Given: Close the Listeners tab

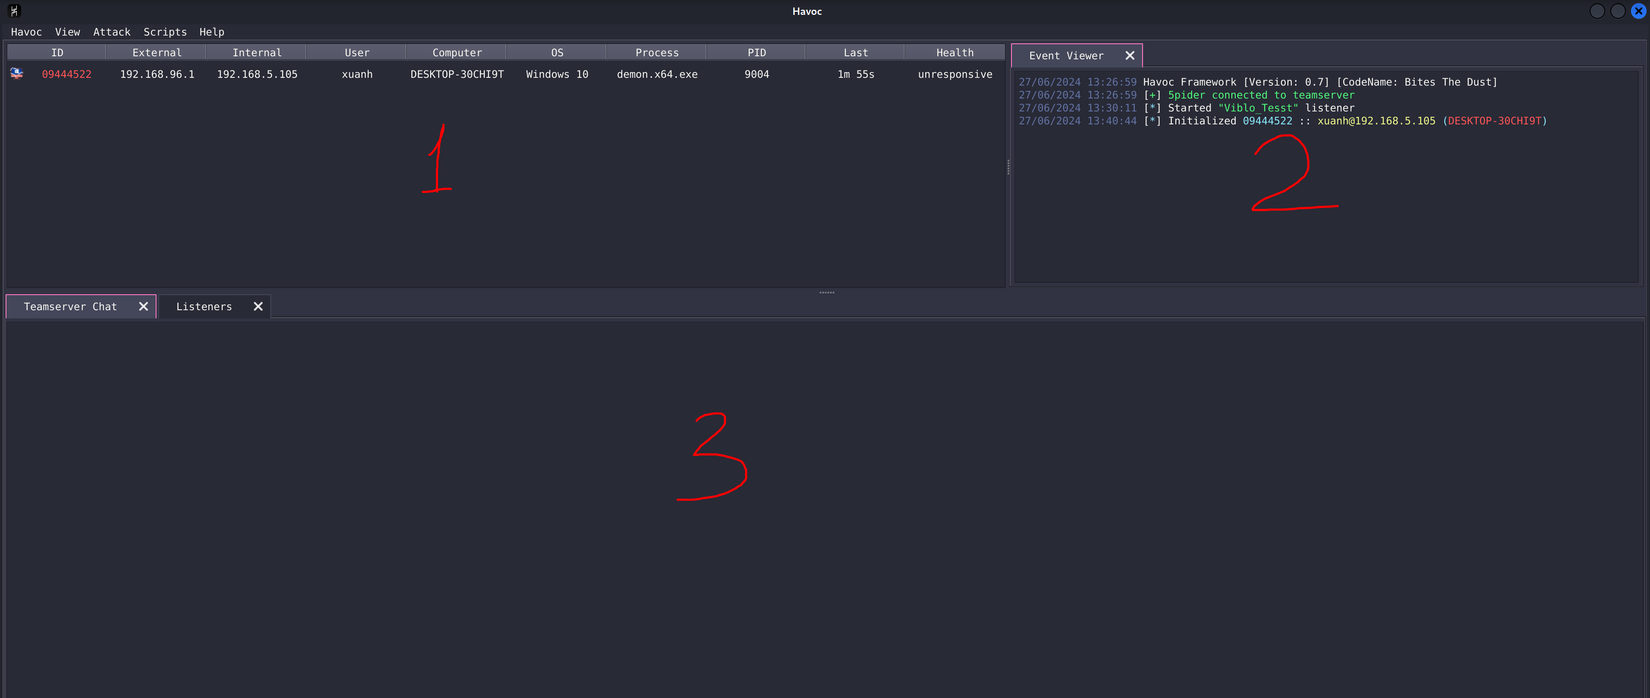Looking at the screenshot, I should point(258,307).
